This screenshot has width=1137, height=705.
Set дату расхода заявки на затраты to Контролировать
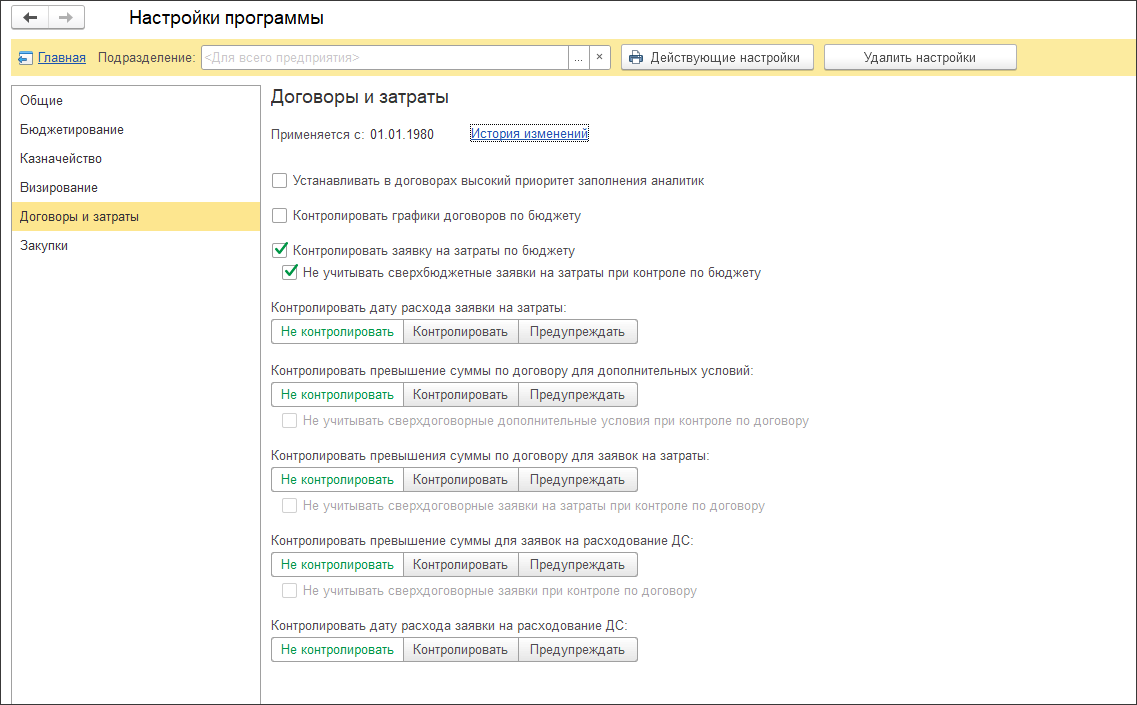[460, 332]
